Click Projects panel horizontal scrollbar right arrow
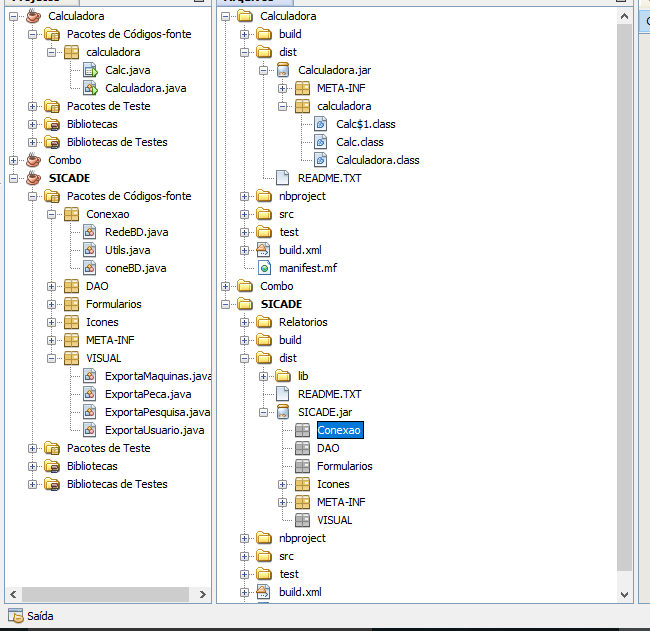Screen dimensions: 650x631 pyautogui.click(x=202, y=595)
